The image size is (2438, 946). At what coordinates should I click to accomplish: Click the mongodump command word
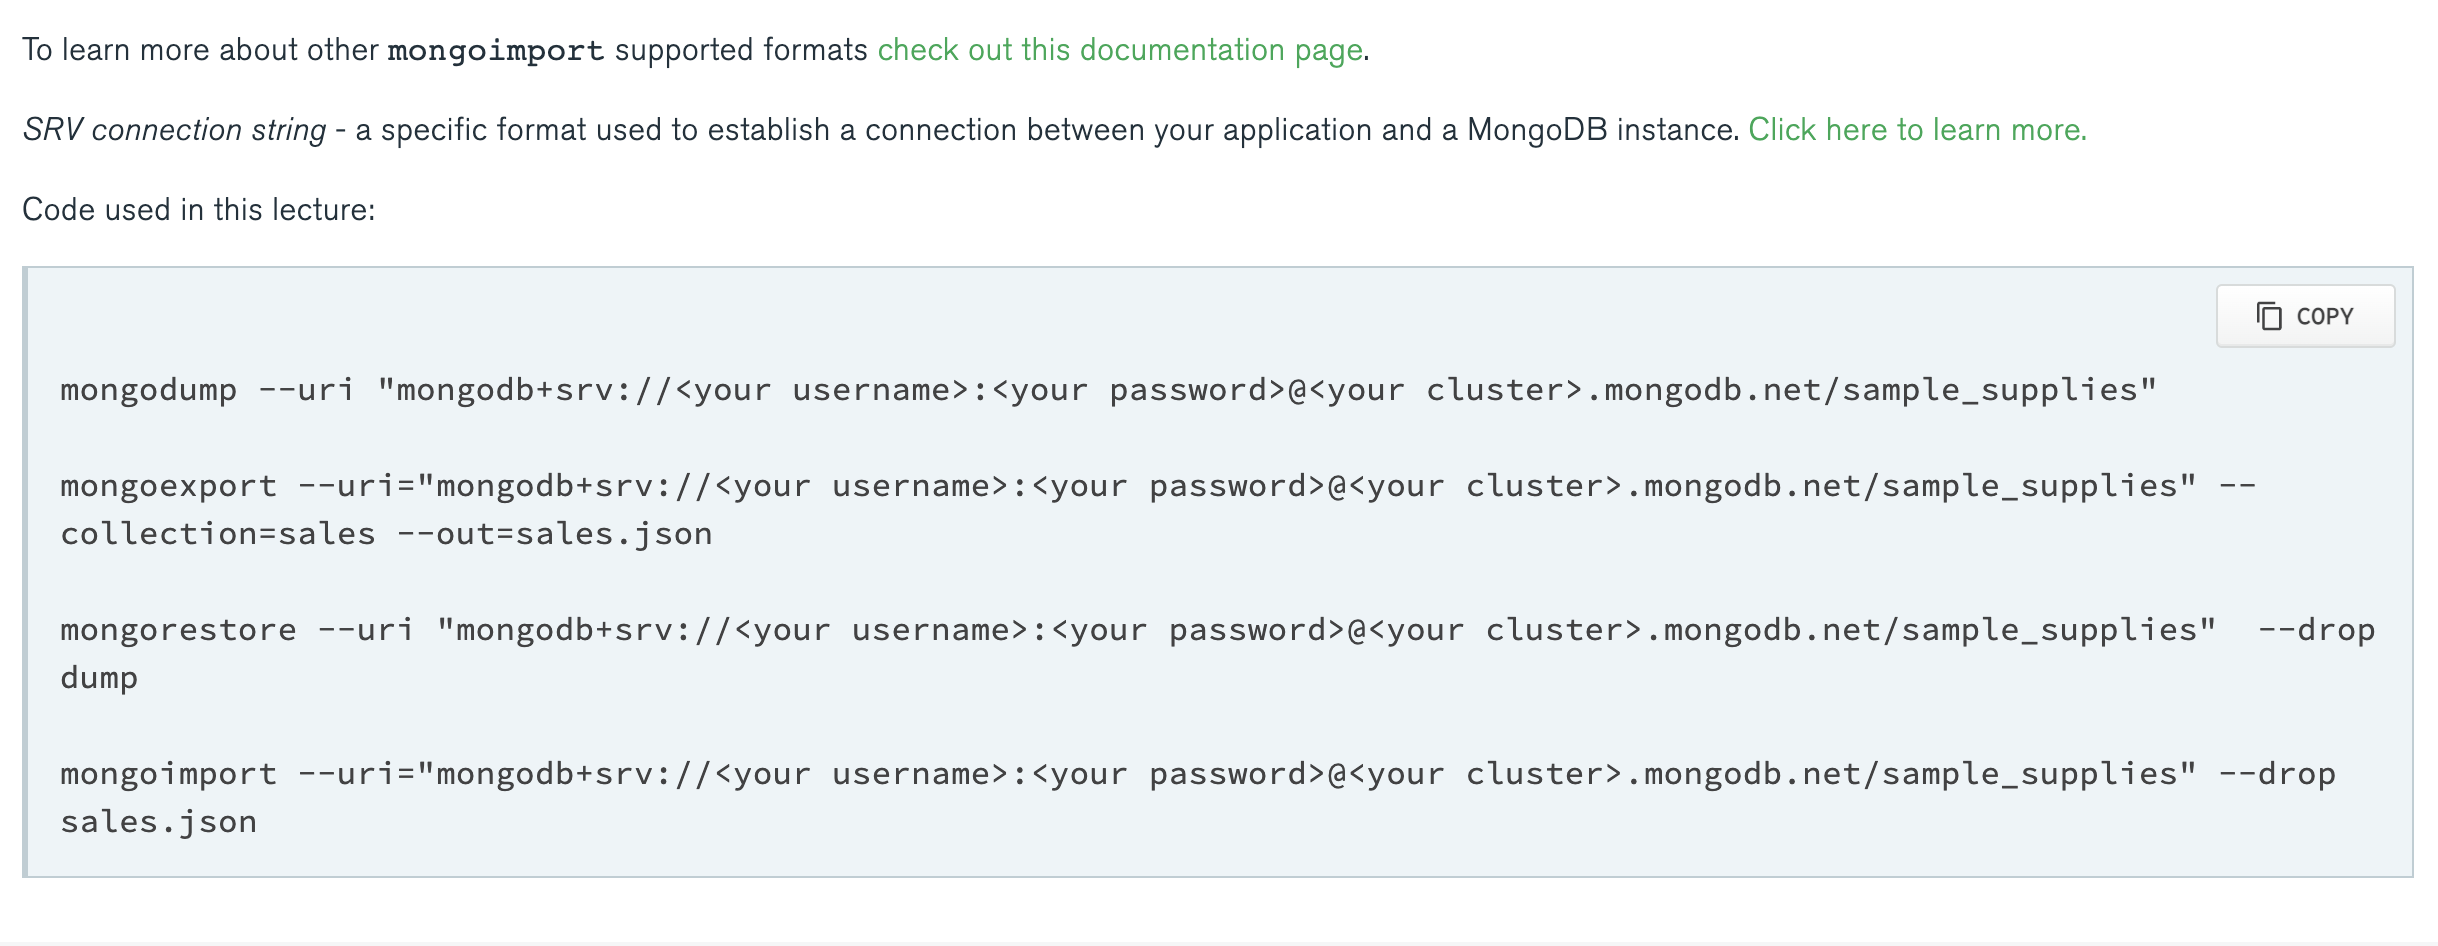[x=149, y=390]
